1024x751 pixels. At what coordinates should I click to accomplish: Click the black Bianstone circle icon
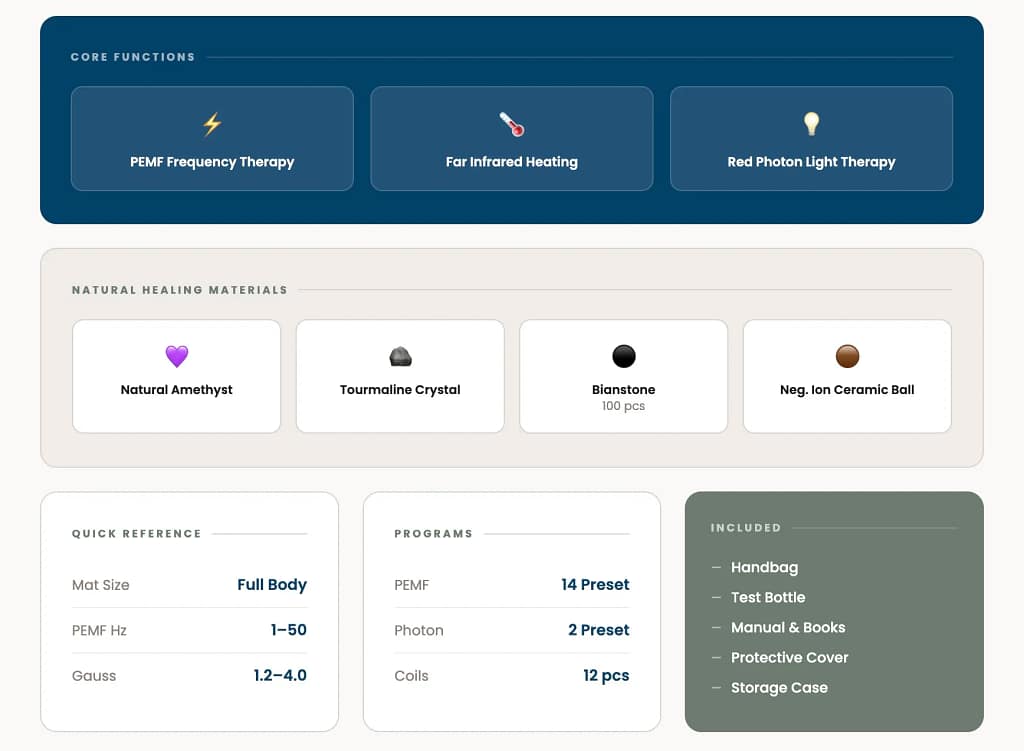624,356
